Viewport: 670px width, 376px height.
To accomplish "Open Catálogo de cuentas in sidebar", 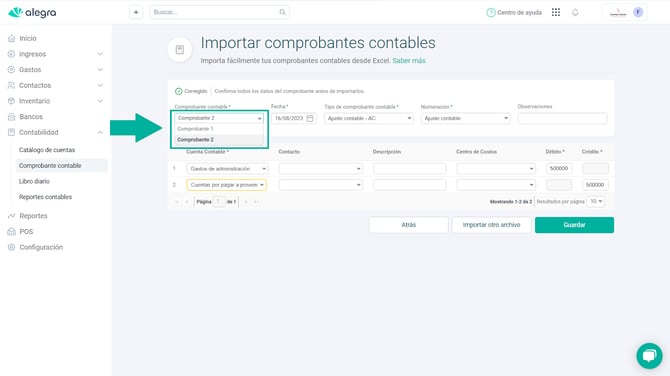I will tap(47, 150).
